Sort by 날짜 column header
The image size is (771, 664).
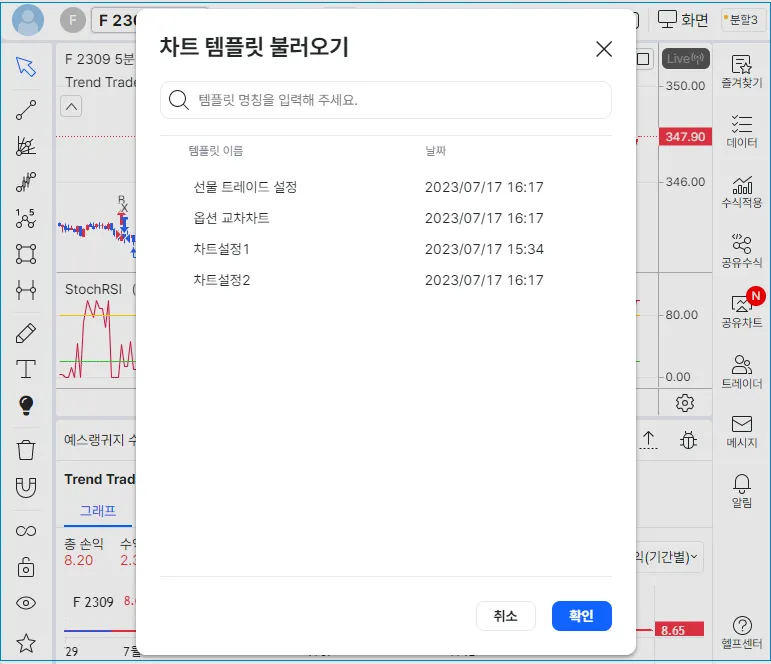[x=436, y=151]
